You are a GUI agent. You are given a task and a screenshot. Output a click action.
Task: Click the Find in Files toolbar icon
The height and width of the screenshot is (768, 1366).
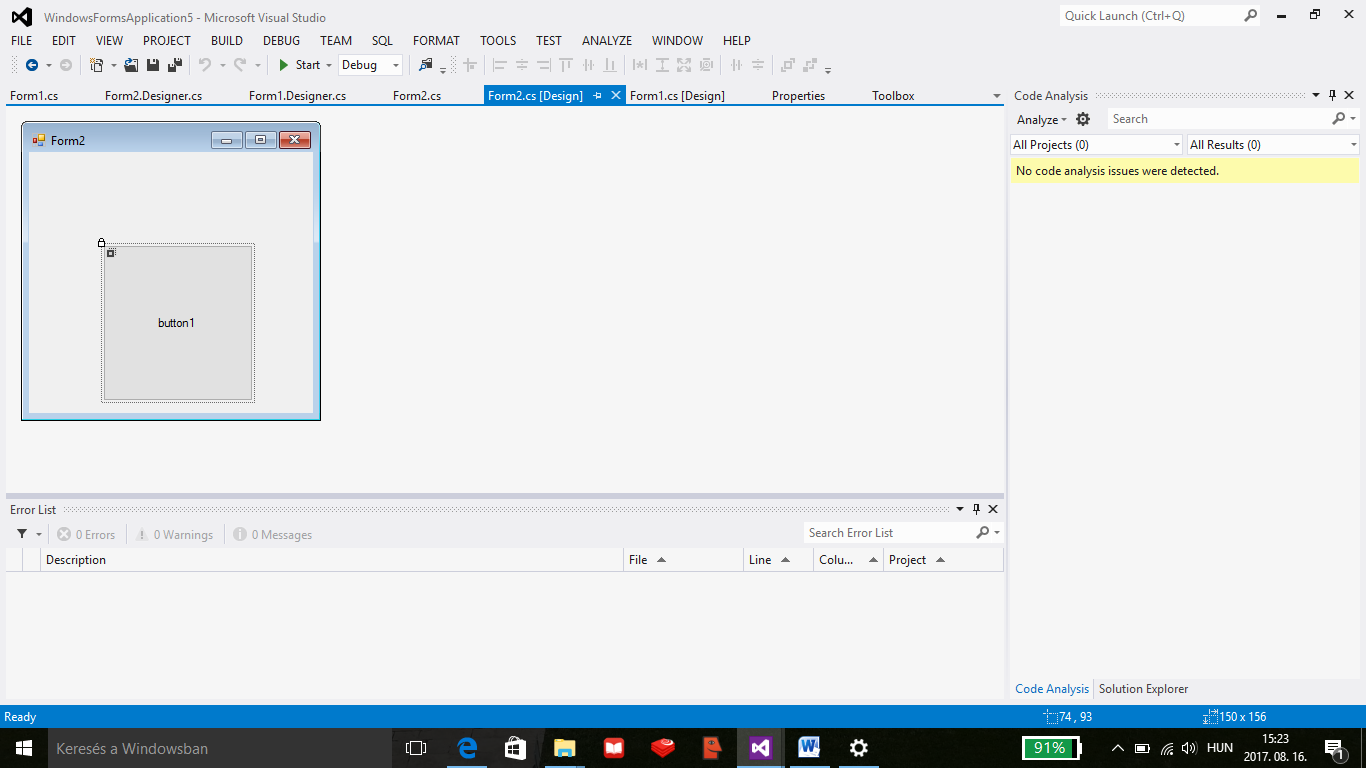coord(426,65)
